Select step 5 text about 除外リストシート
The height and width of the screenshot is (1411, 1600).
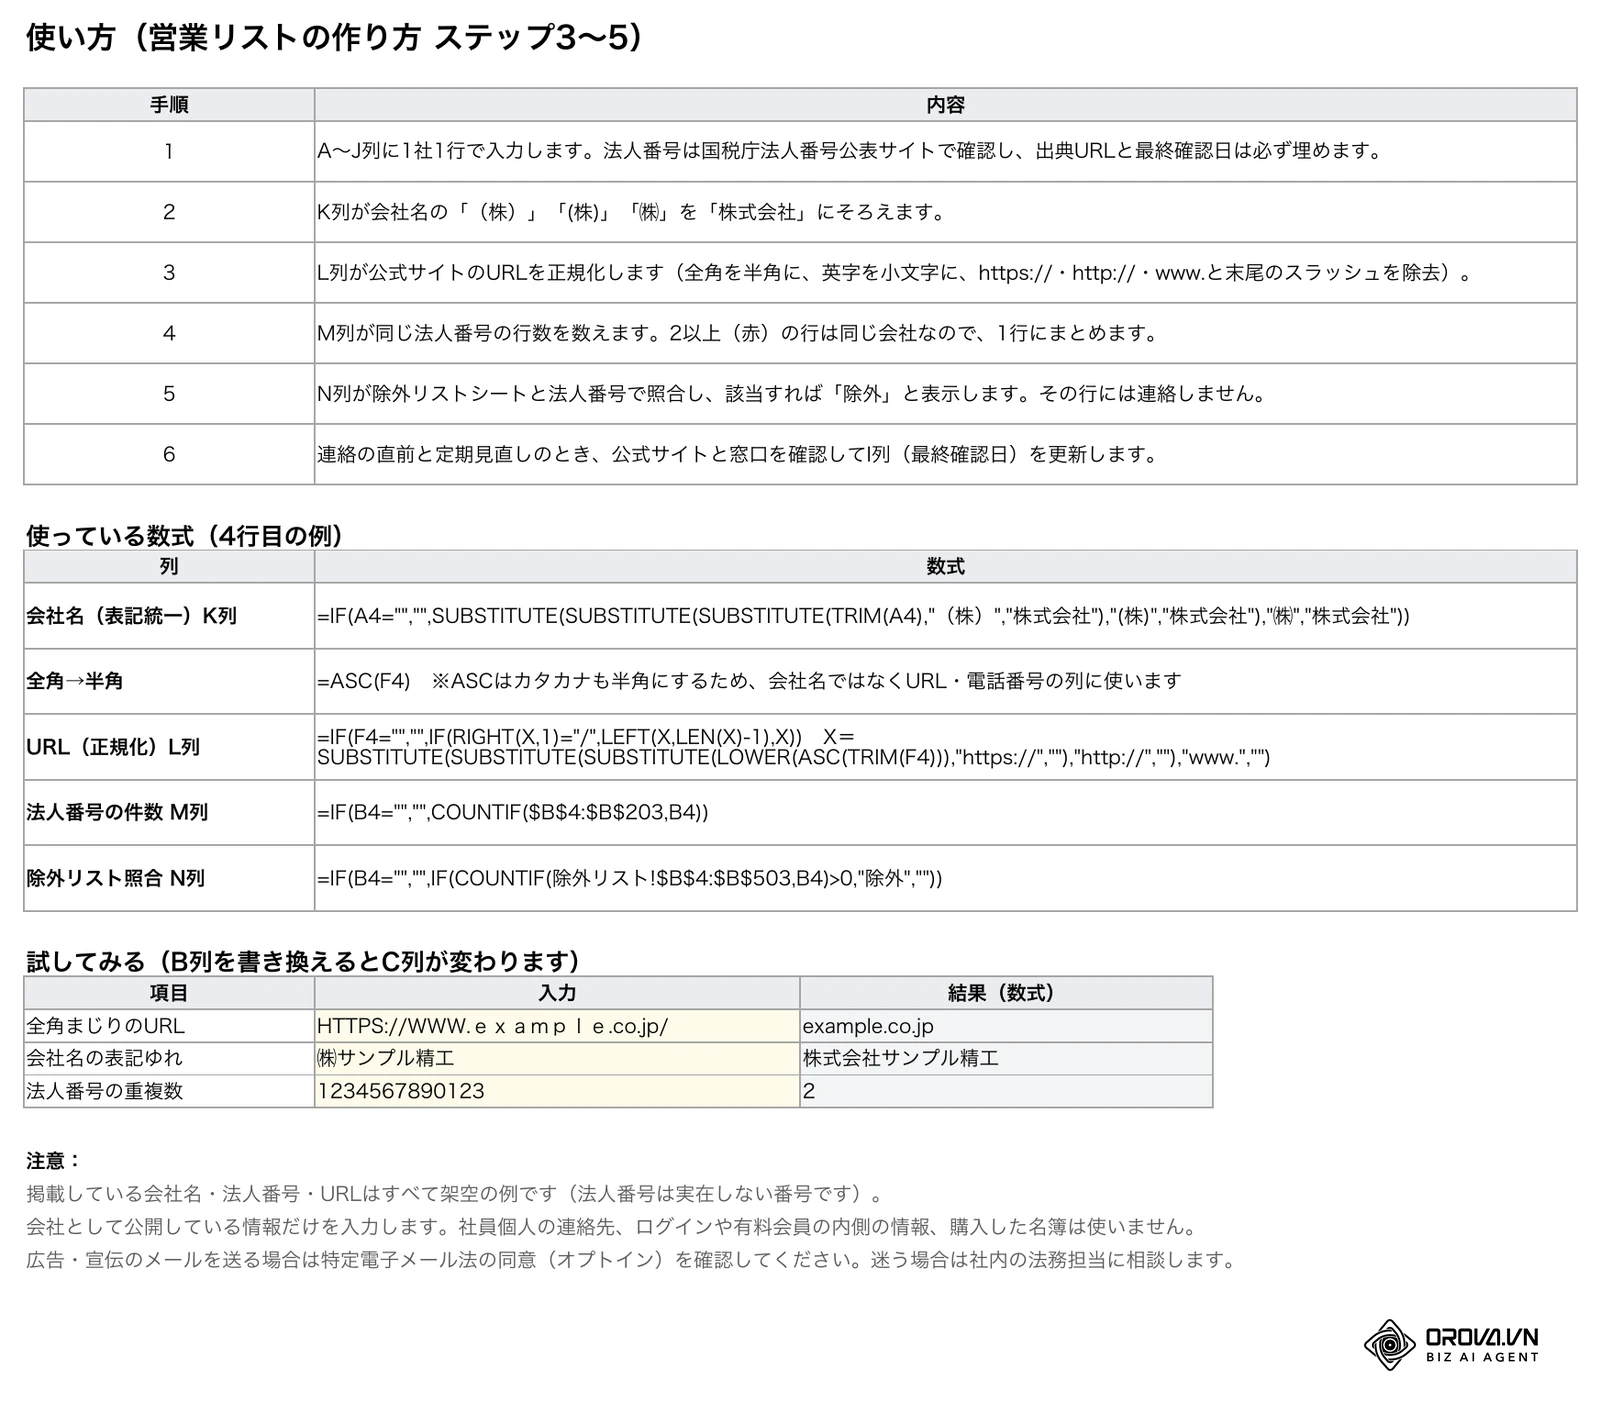[793, 394]
